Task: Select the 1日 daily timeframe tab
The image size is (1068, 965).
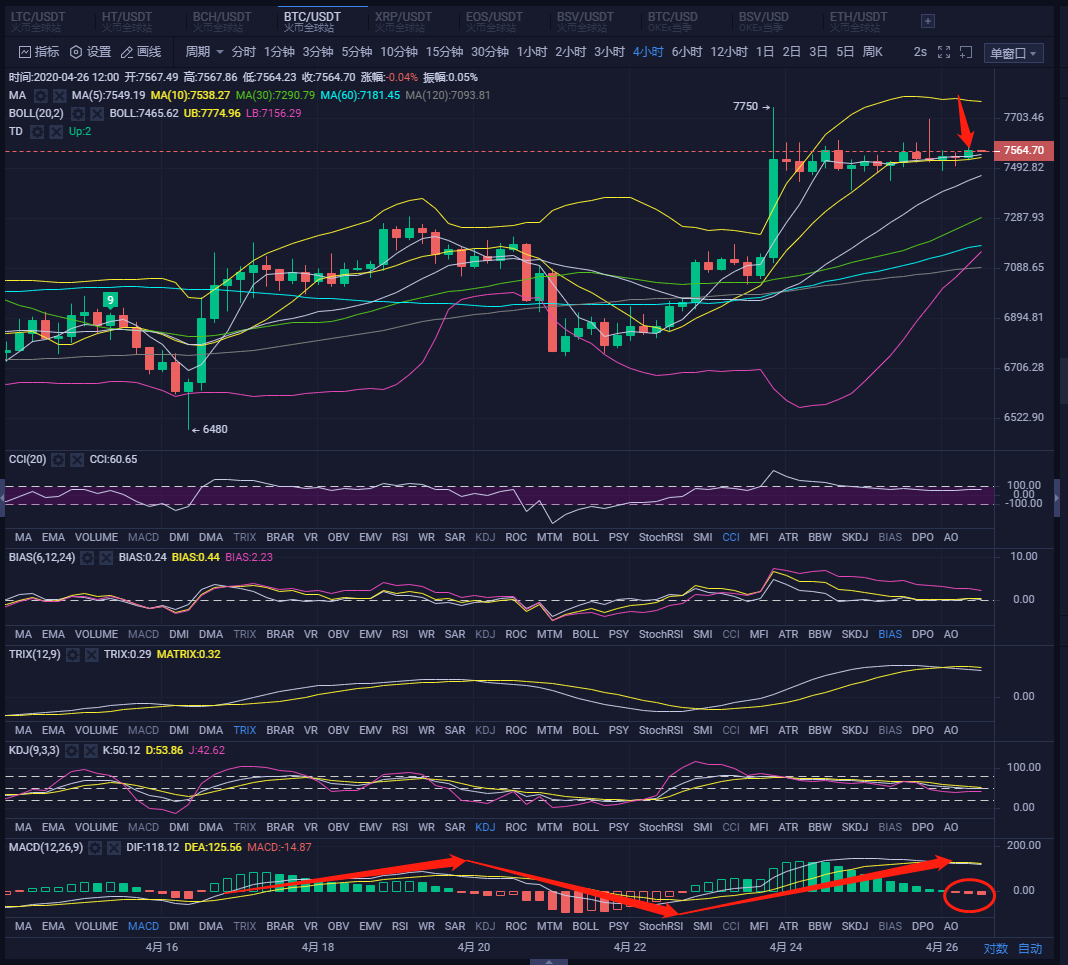Action: pyautogui.click(x=764, y=52)
